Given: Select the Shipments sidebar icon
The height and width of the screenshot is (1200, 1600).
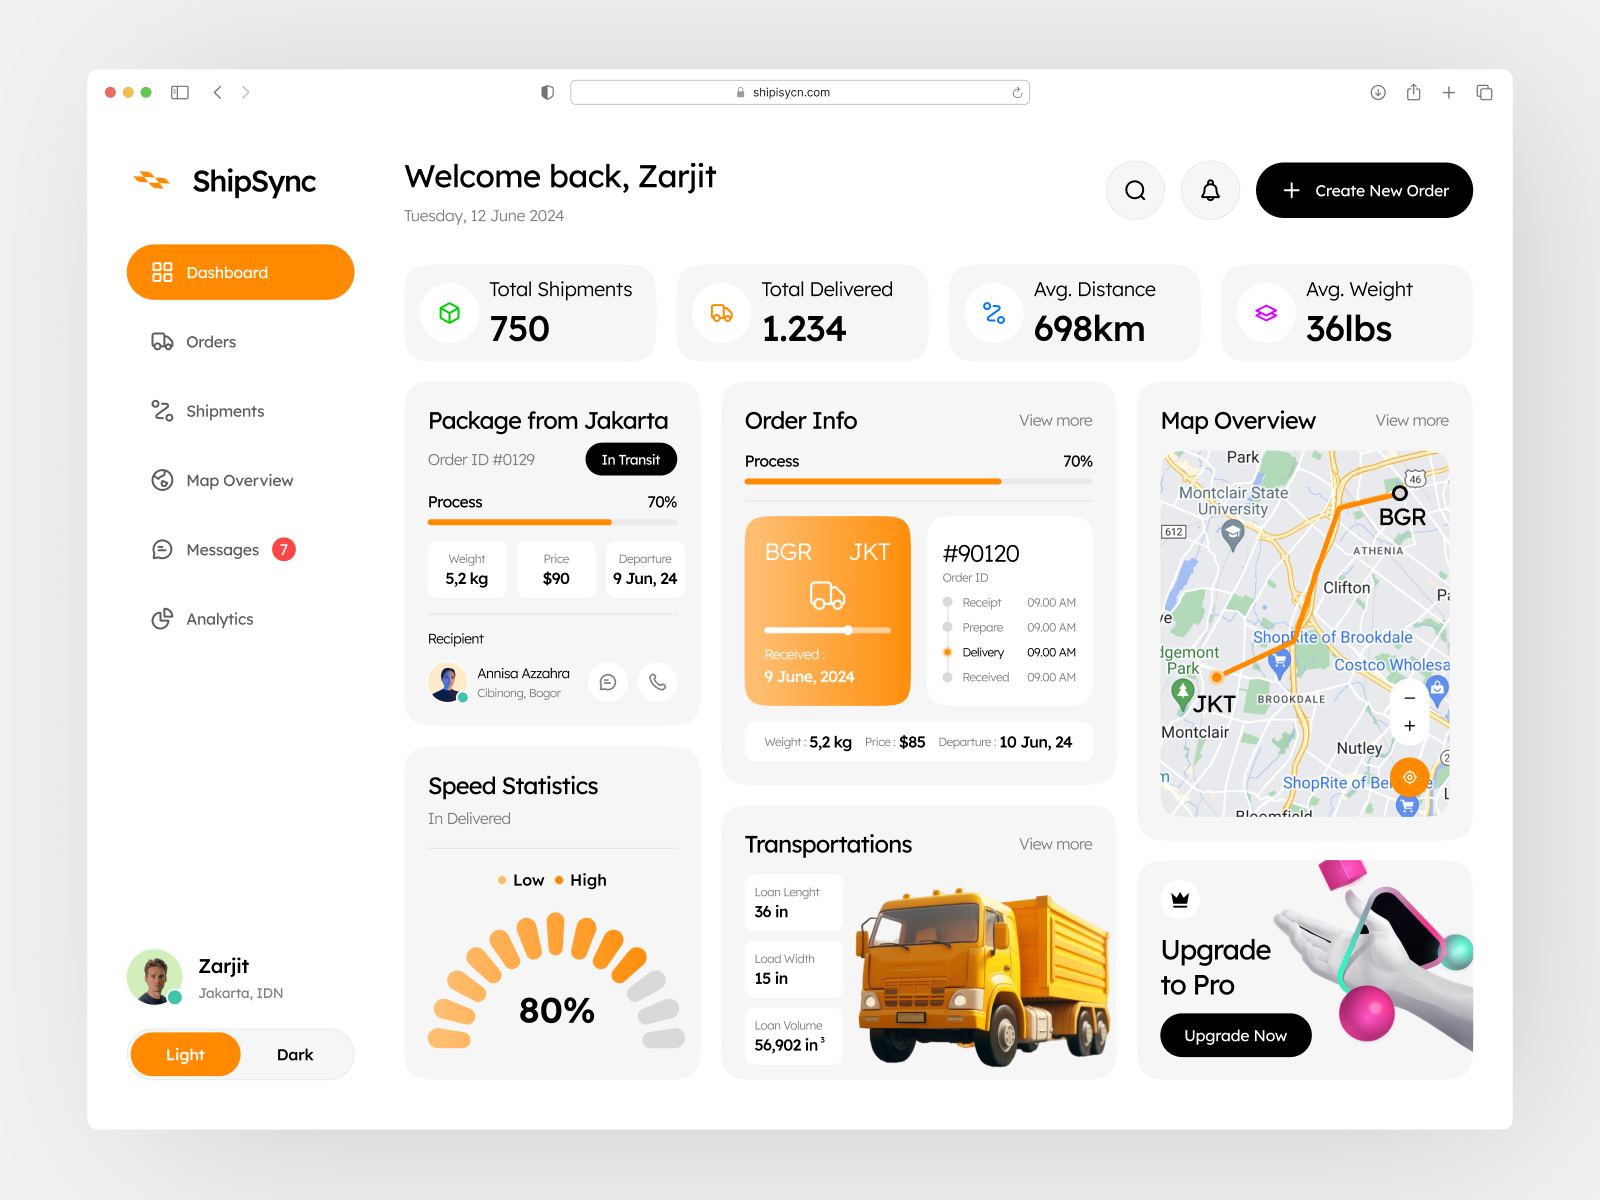Looking at the screenshot, I should pos(162,410).
